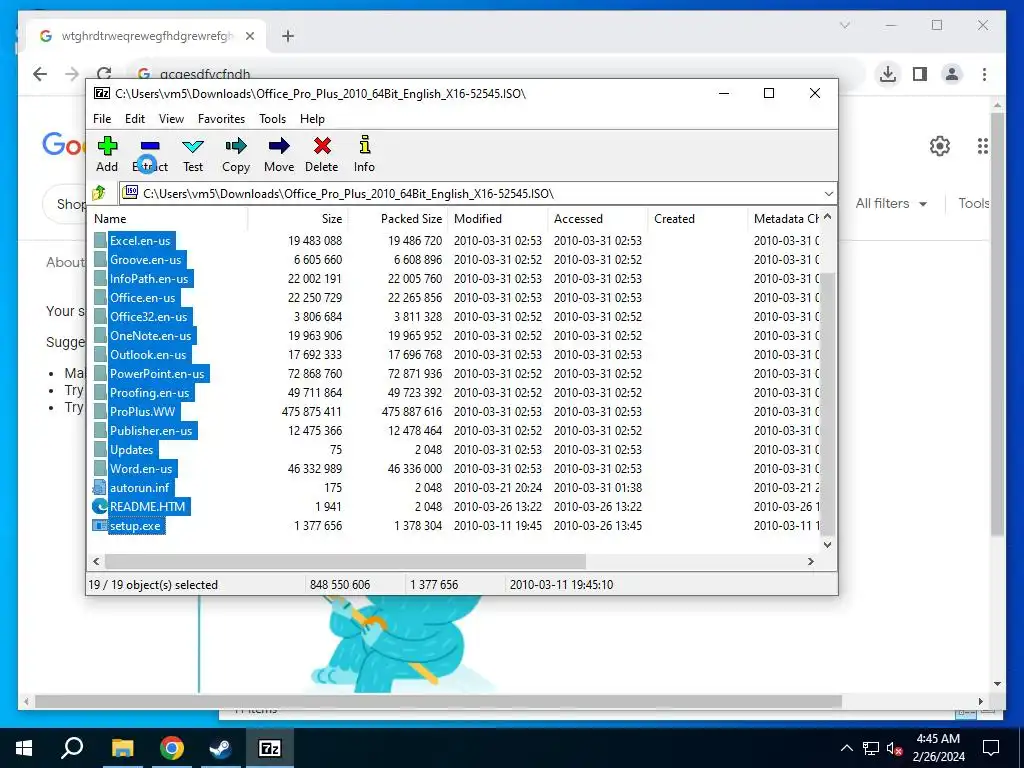Click the Excel.en-us folder icon
Image resolution: width=1024 pixels, height=768 pixels.
100,240
